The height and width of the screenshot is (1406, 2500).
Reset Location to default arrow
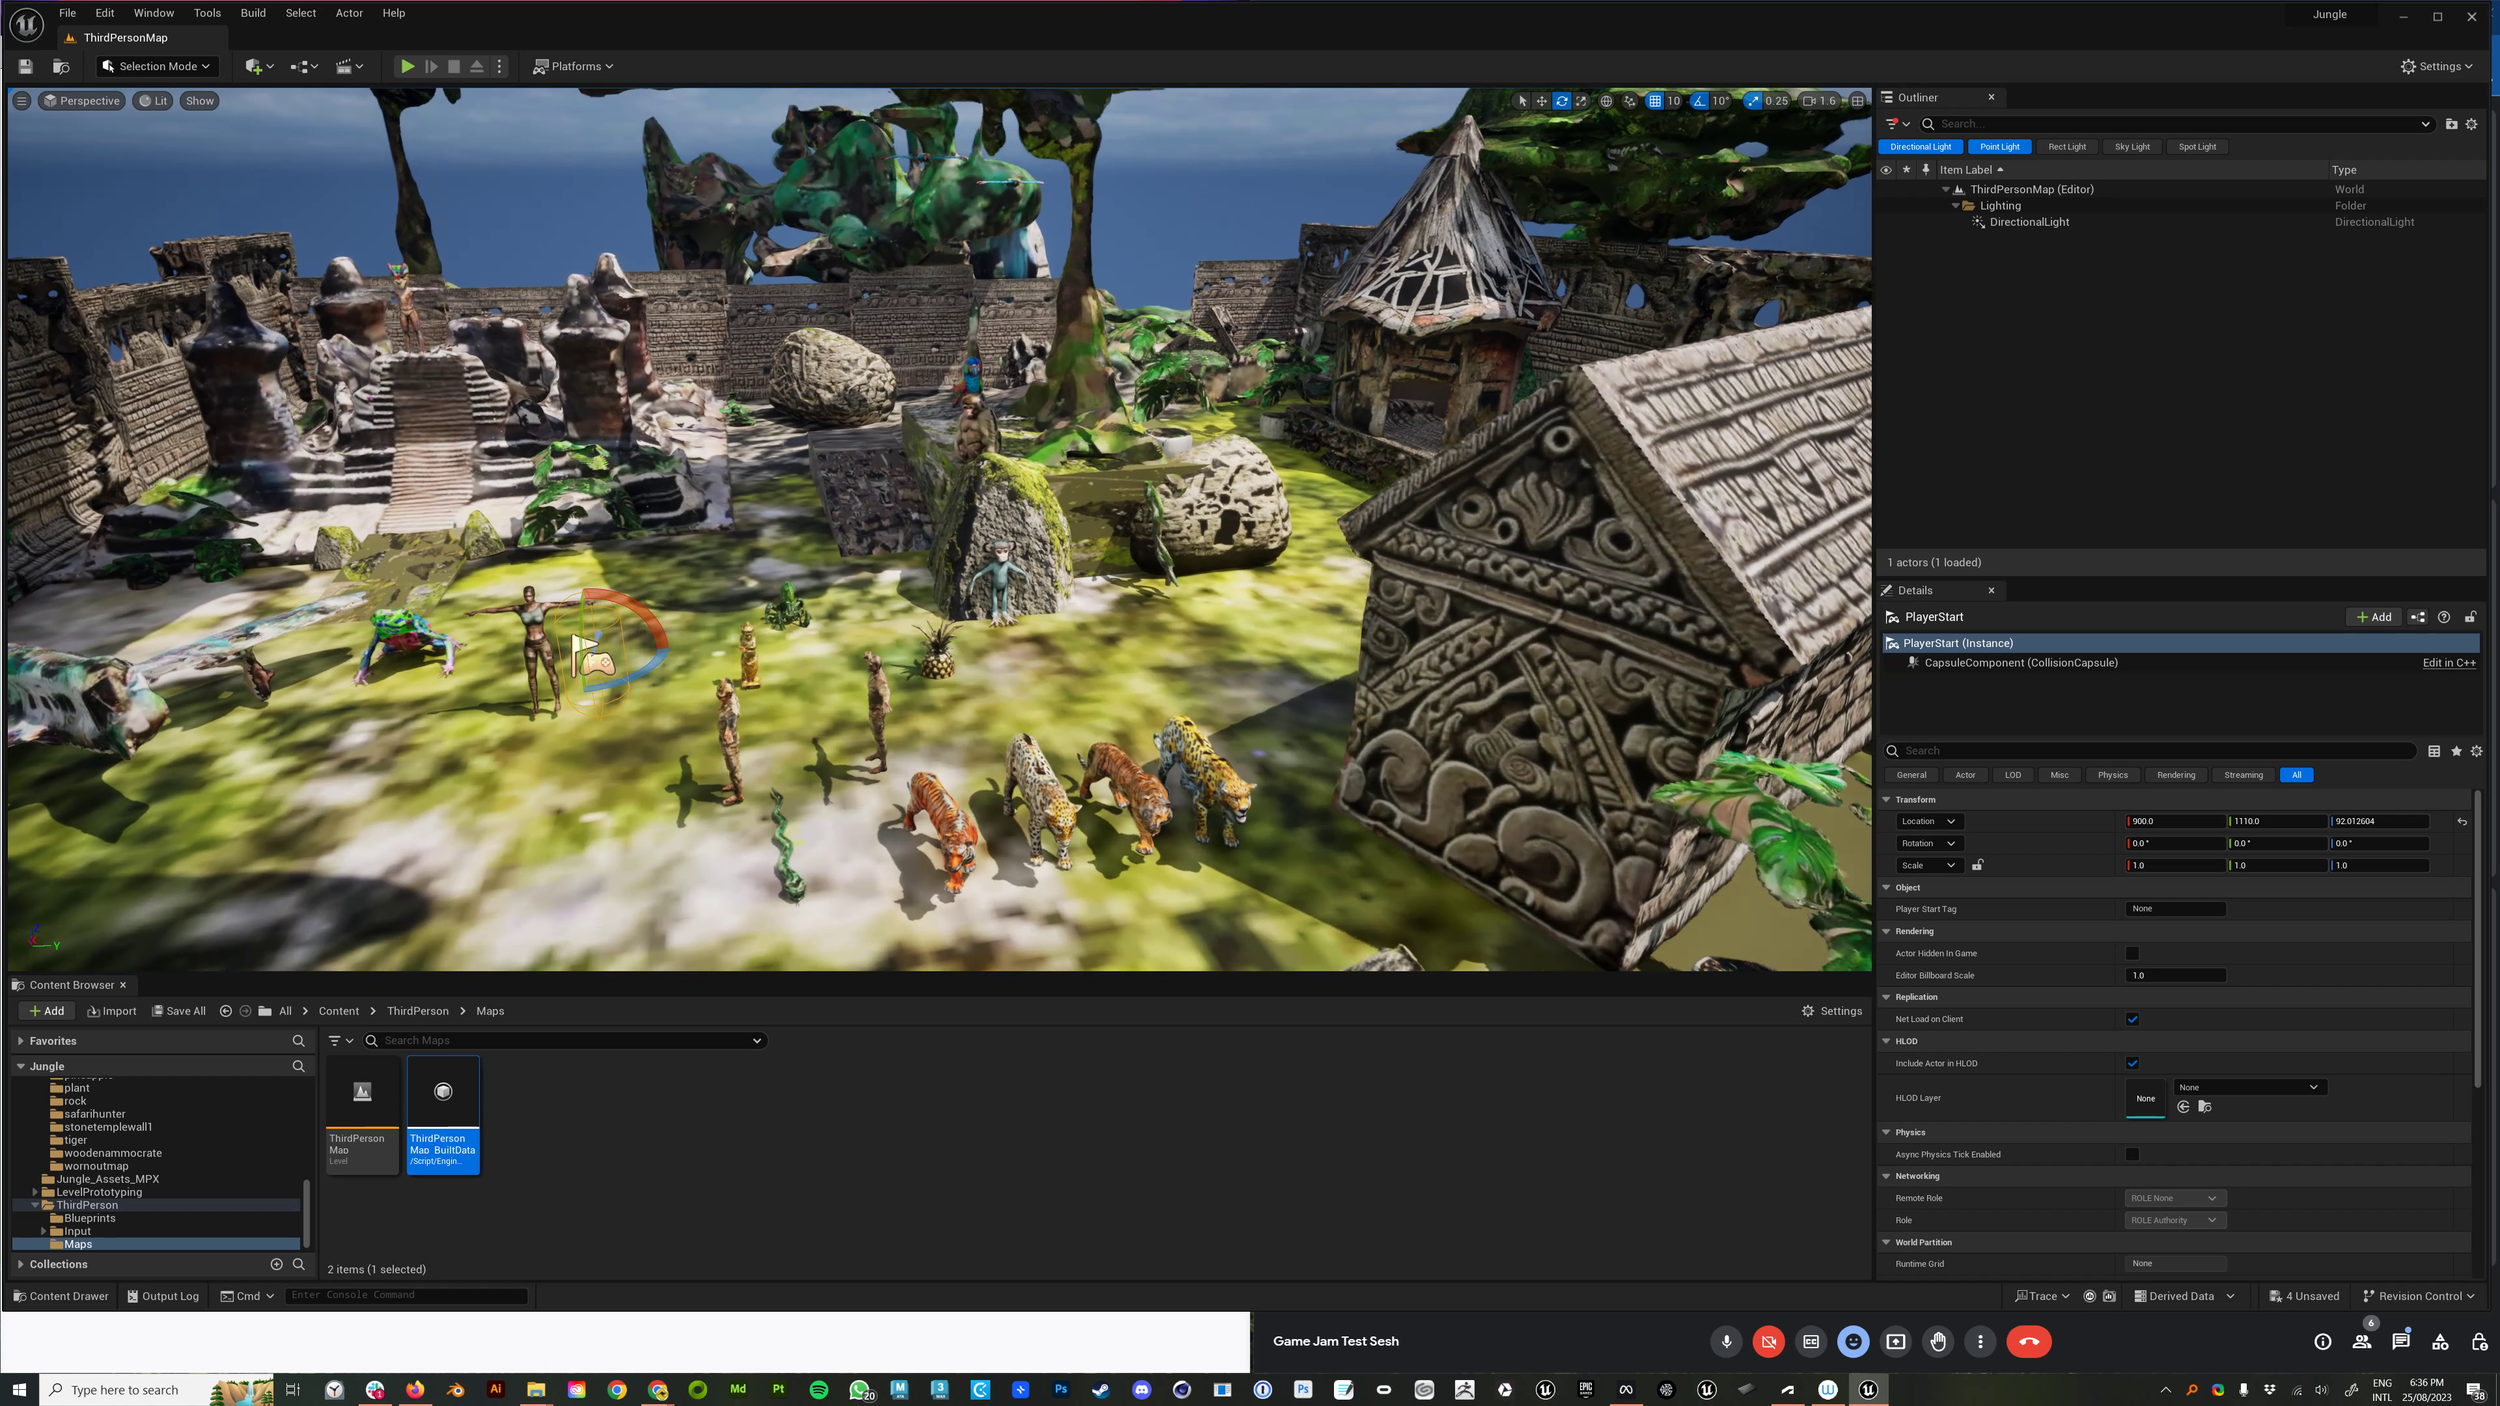(2462, 822)
